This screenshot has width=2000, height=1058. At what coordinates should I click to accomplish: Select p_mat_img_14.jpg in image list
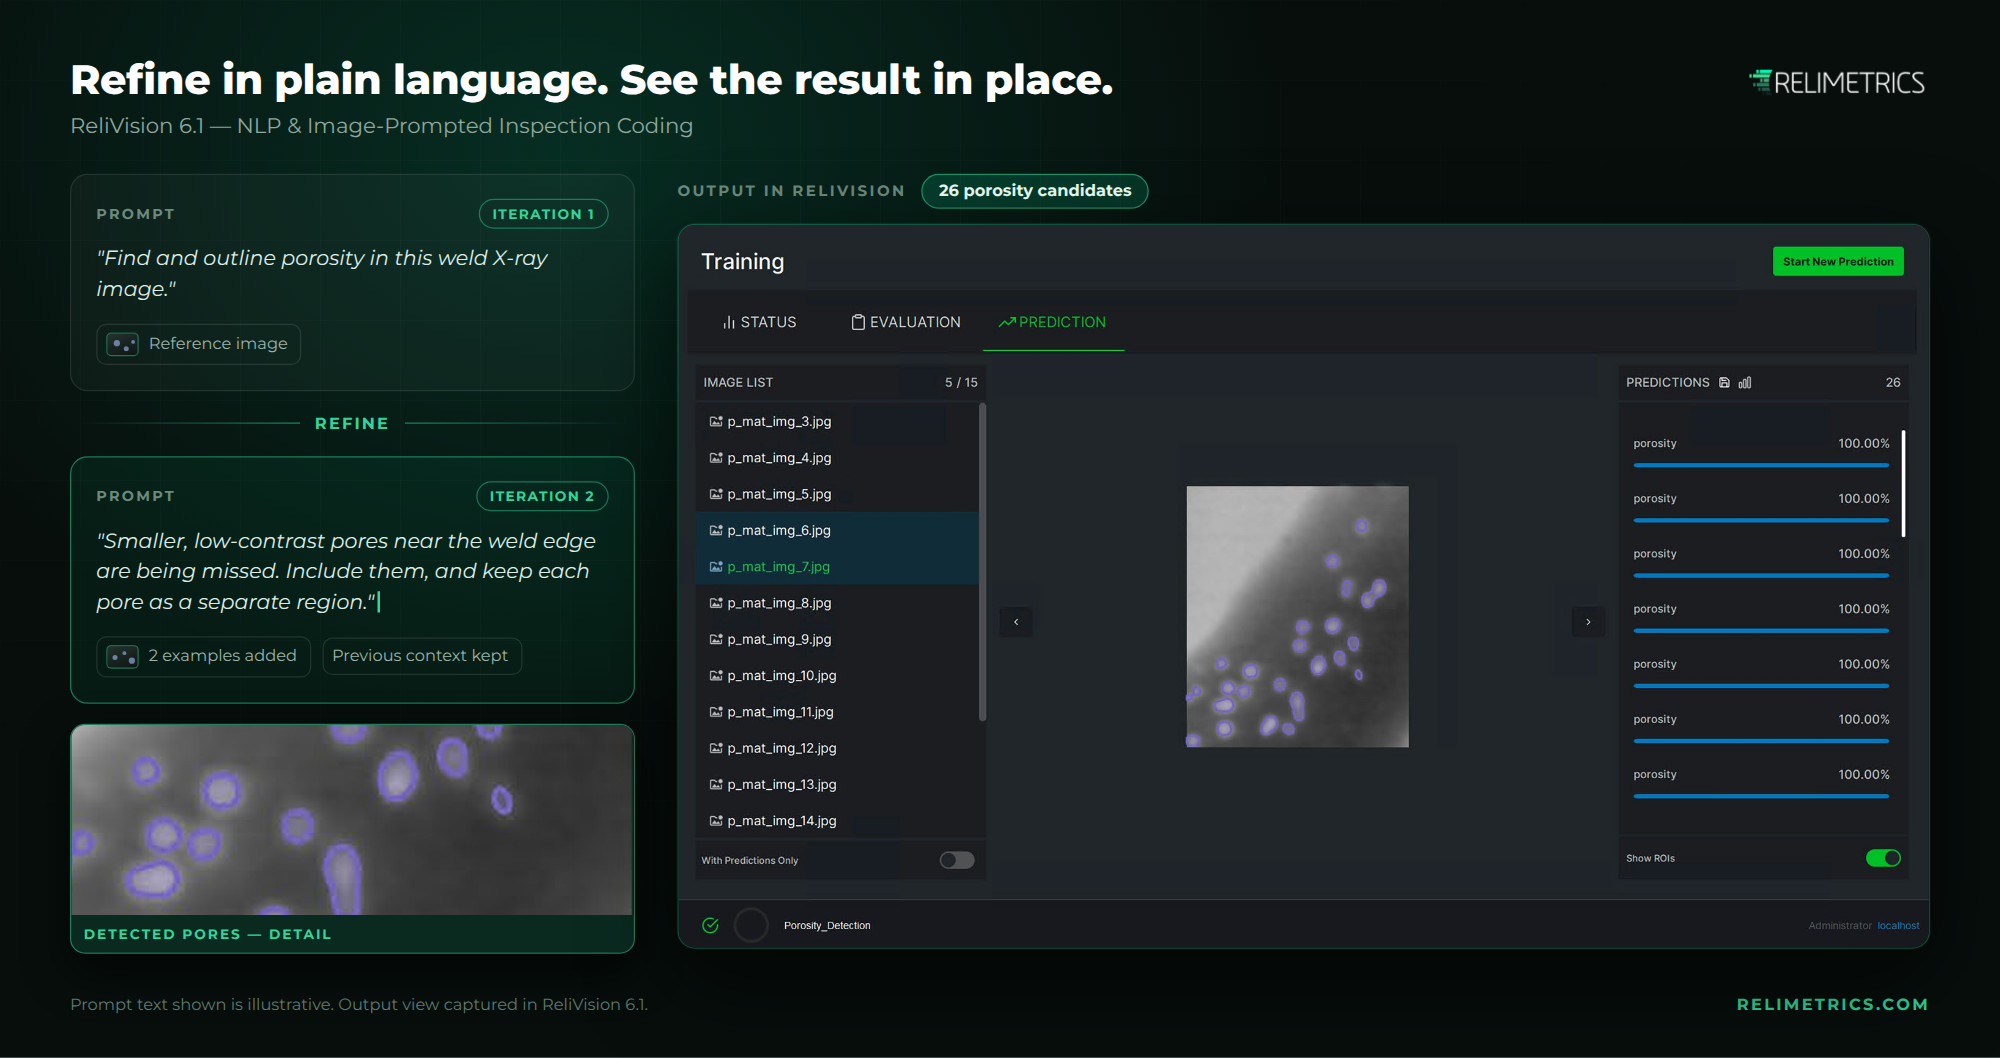click(837, 821)
